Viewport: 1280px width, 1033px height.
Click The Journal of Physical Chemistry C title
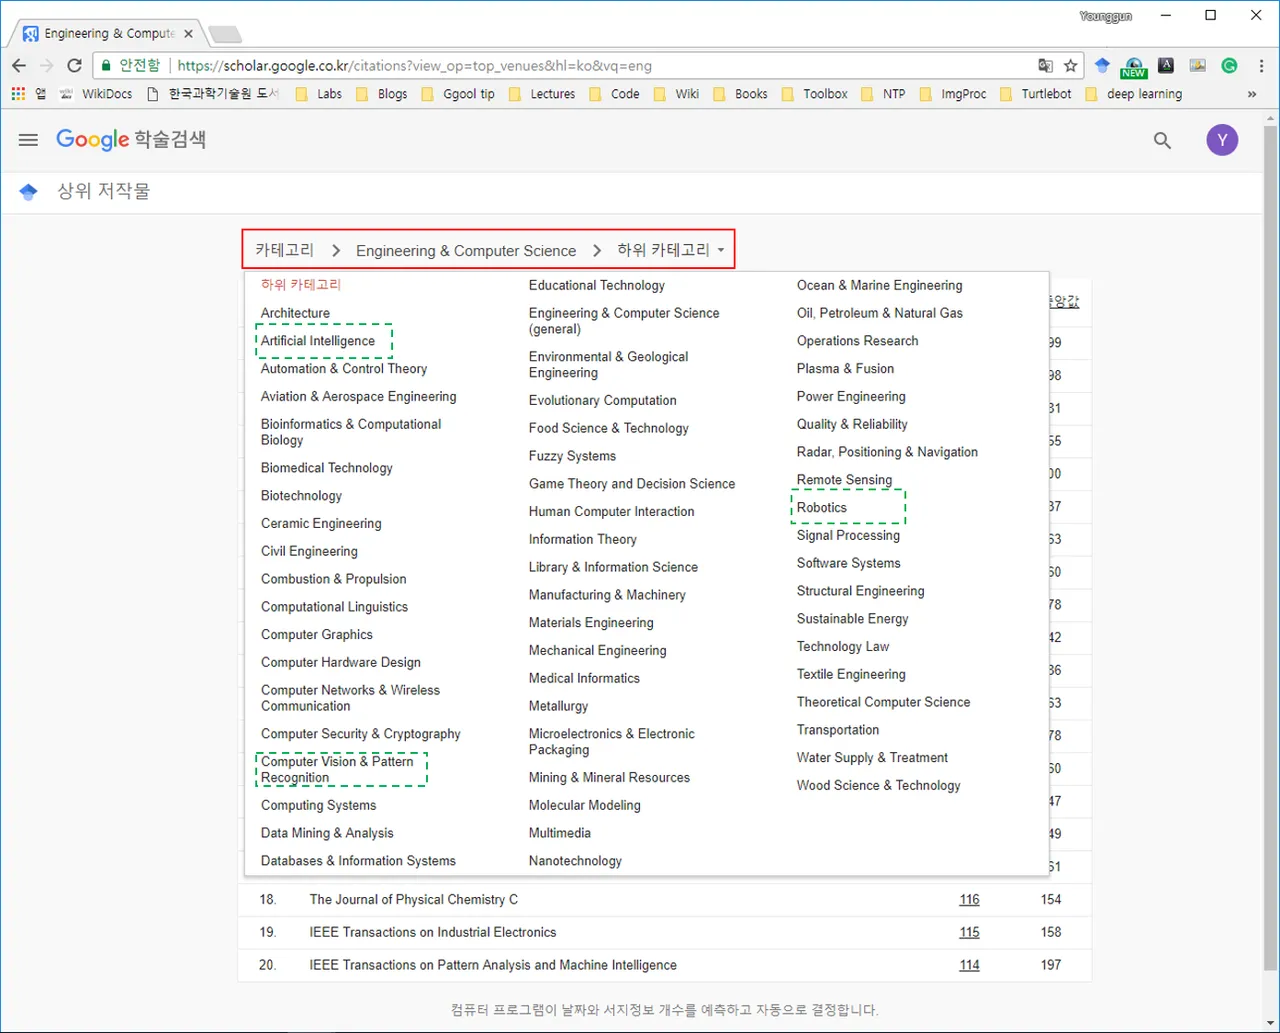tap(414, 900)
